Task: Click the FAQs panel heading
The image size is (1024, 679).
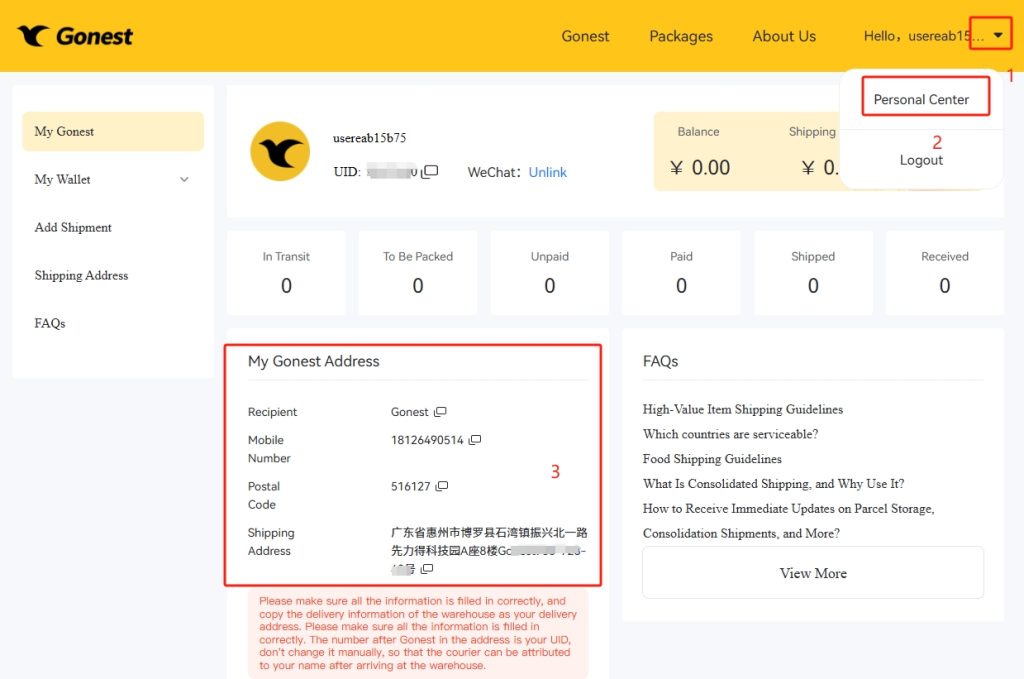Action: 660,361
